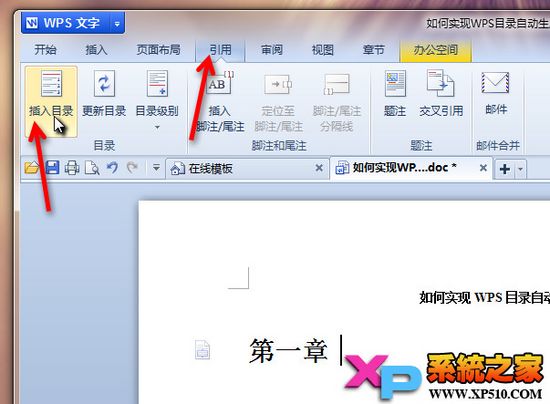
Task: Click the disabled 定位至脚注/尾注 icon
Action: point(278,84)
